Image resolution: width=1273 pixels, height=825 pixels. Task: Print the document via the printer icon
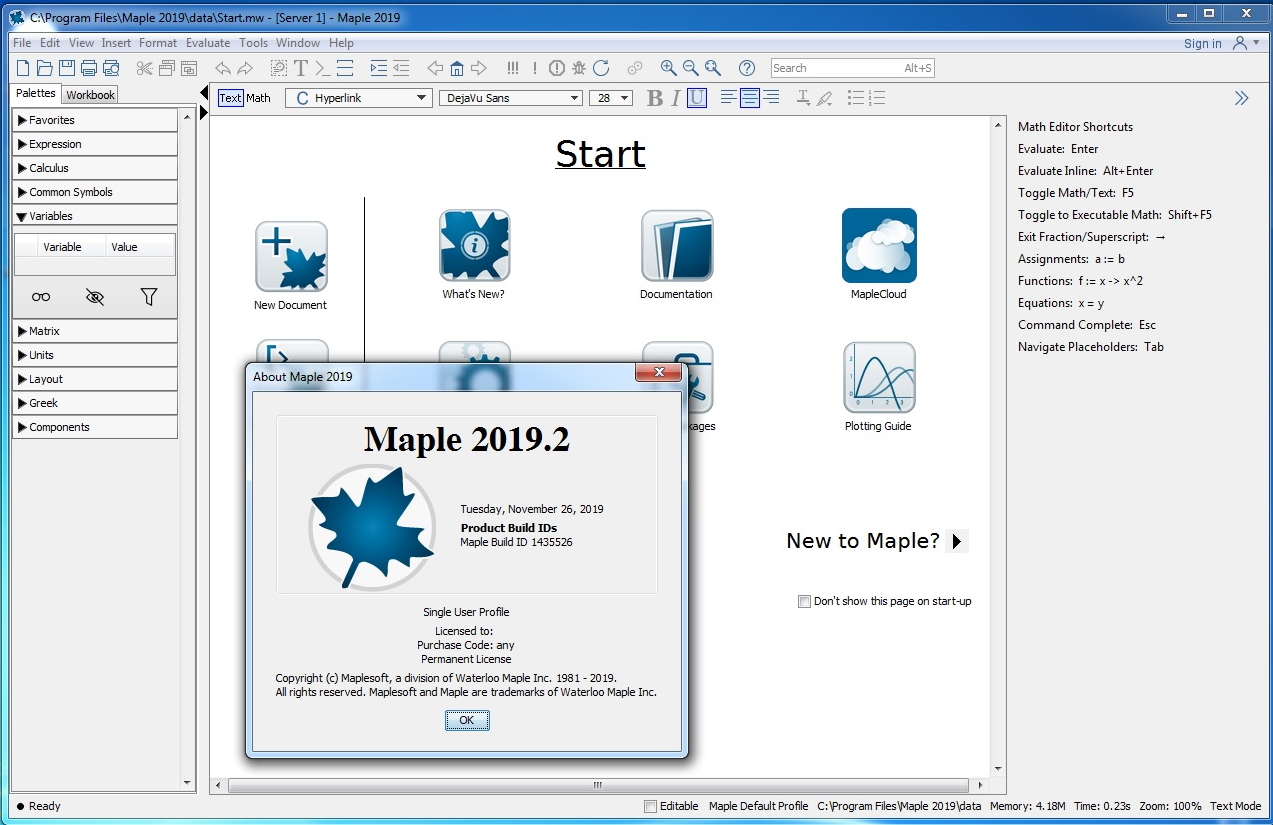(89, 68)
